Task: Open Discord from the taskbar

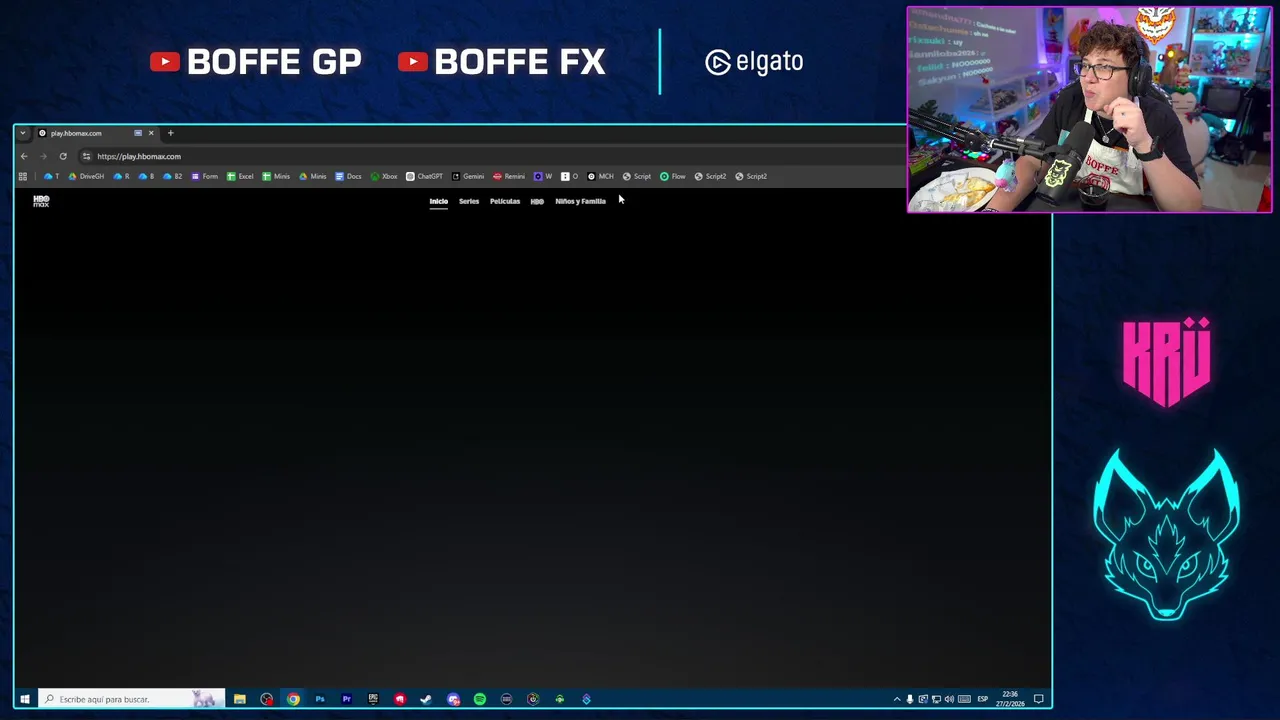Action: 453,699
